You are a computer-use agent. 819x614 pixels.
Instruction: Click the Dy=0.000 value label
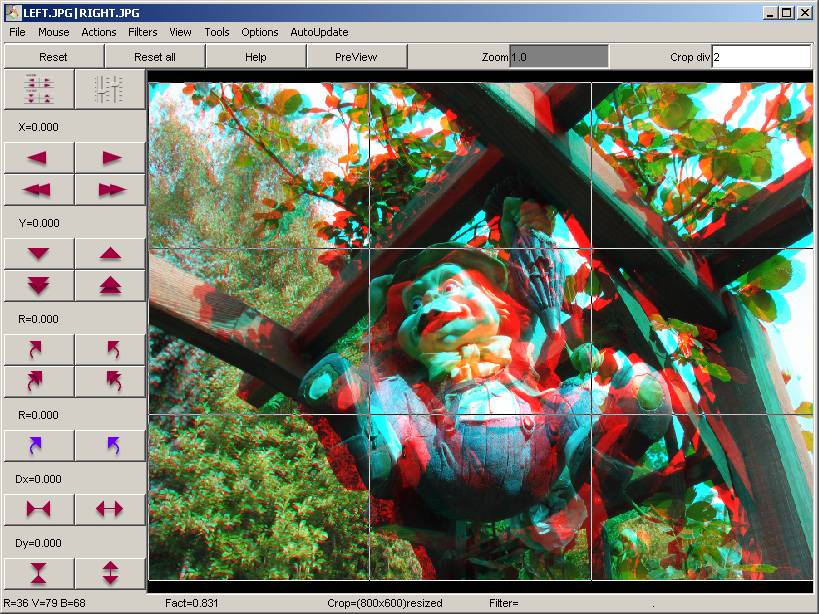tap(38, 543)
